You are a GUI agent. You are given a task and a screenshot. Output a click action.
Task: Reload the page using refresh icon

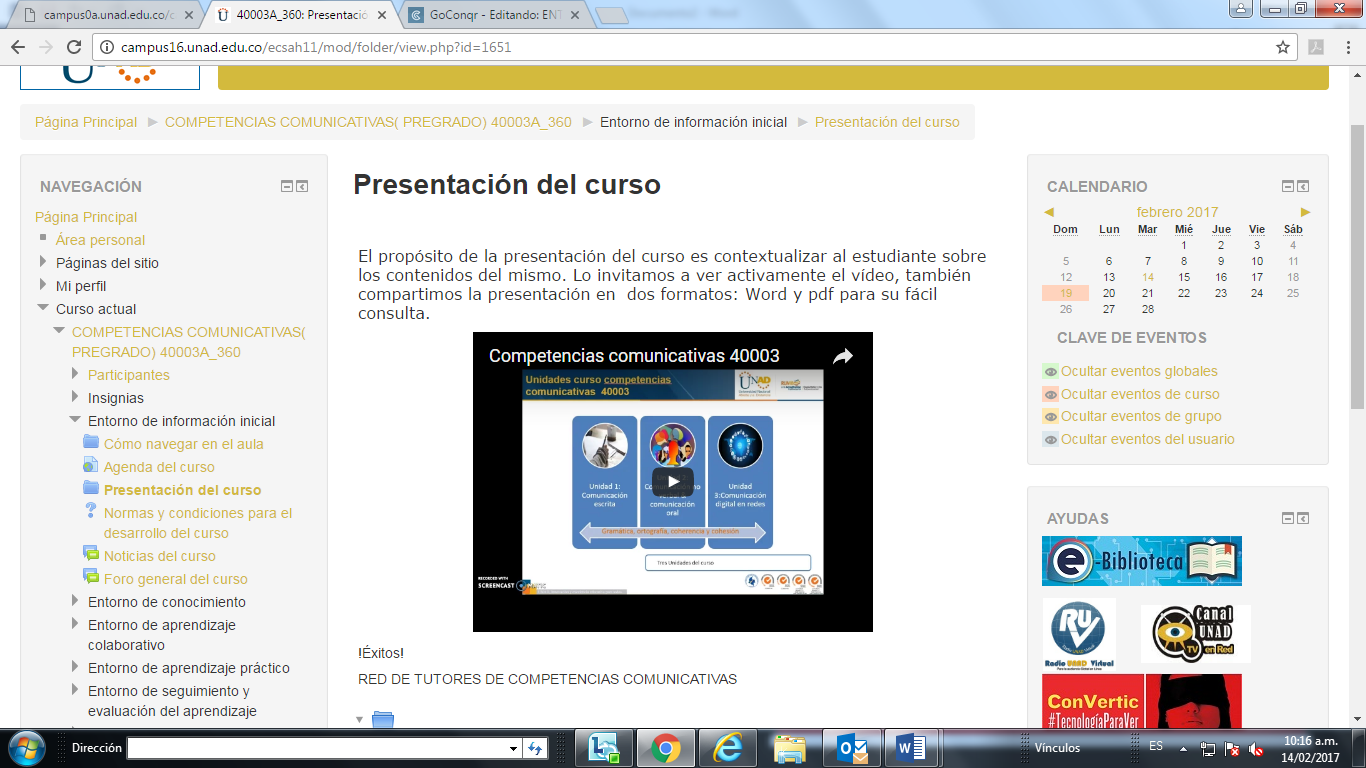click(74, 47)
